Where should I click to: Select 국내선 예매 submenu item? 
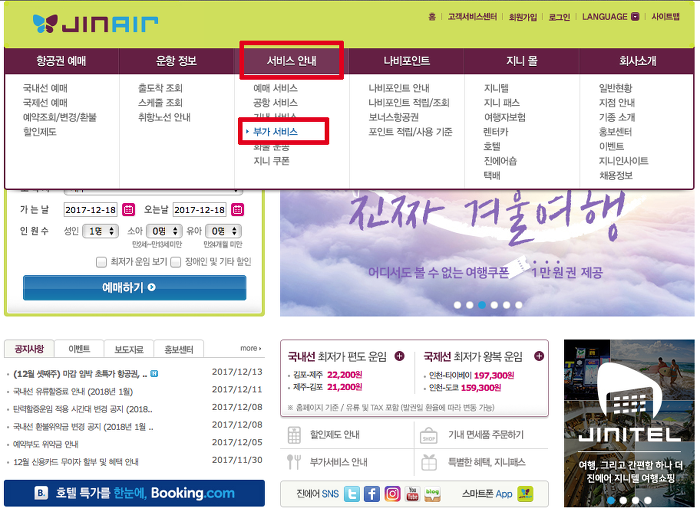45,88
